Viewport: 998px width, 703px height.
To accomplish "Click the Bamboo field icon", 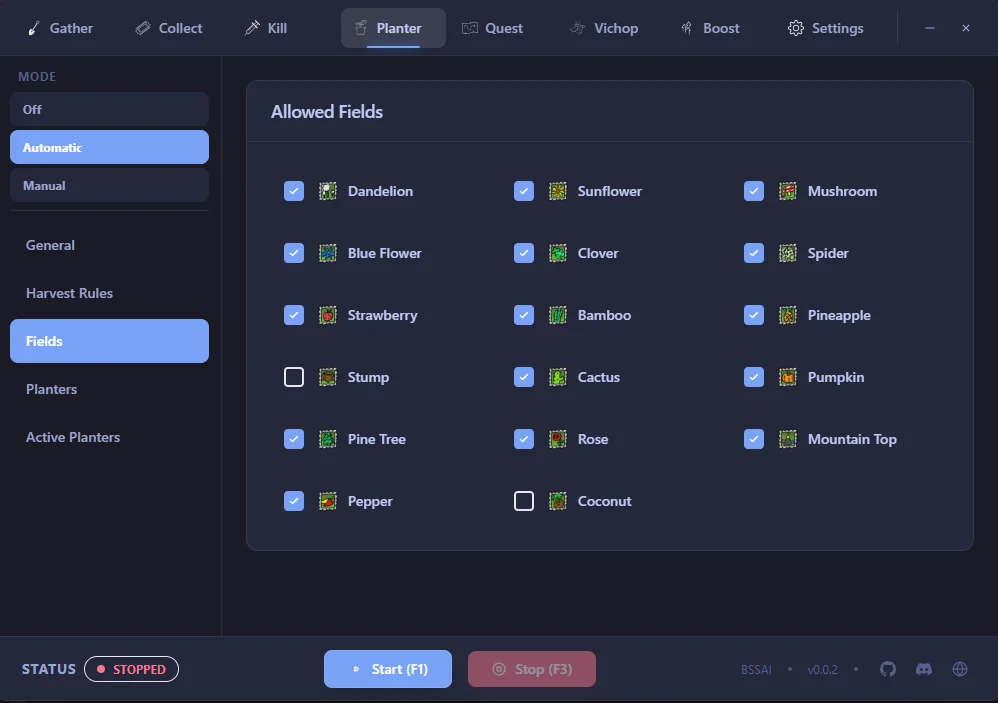I will (558, 315).
